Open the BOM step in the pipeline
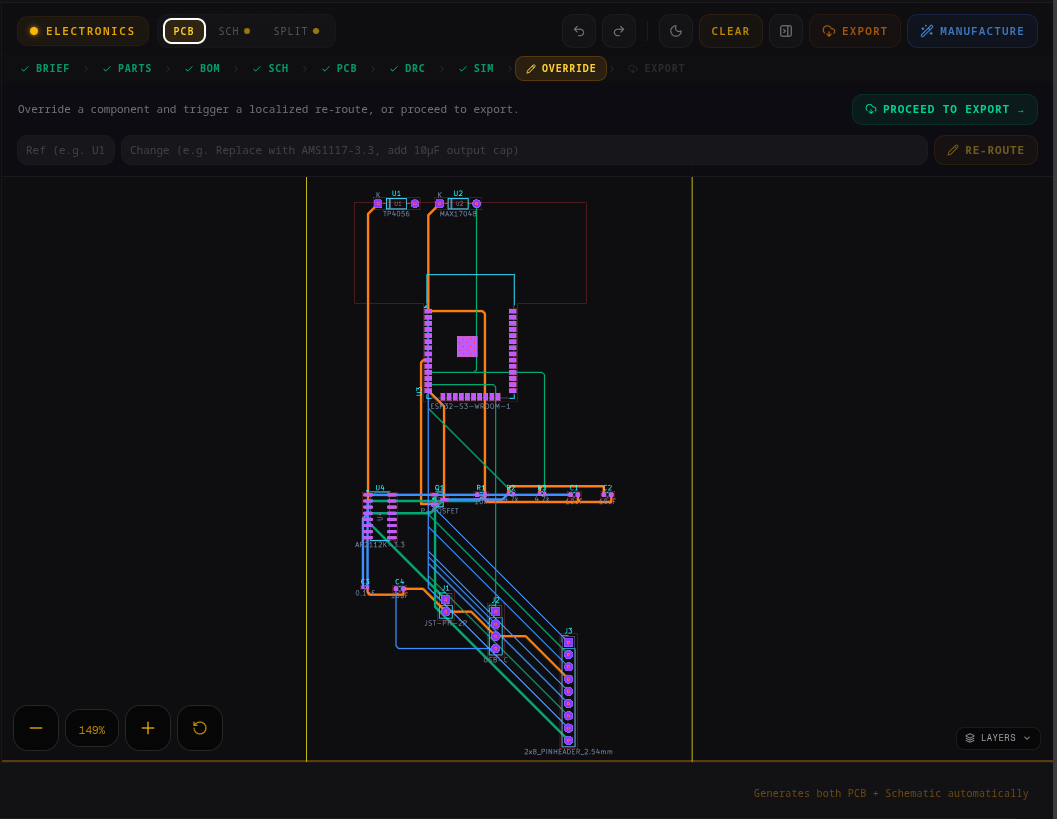This screenshot has width=1057, height=819. (x=208, y=68)
